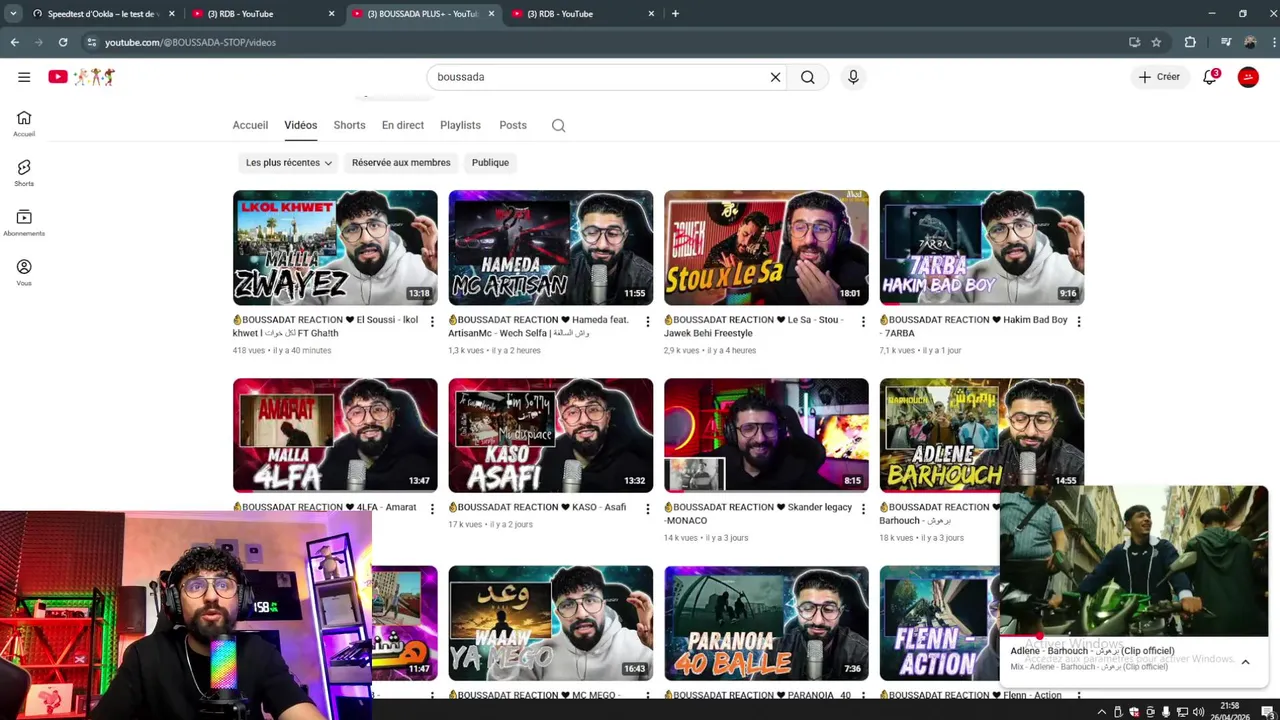Screen dimensions: 1280x720
Task: Open the ZWAYEZ video thumbnail
Action: (335, 248)
